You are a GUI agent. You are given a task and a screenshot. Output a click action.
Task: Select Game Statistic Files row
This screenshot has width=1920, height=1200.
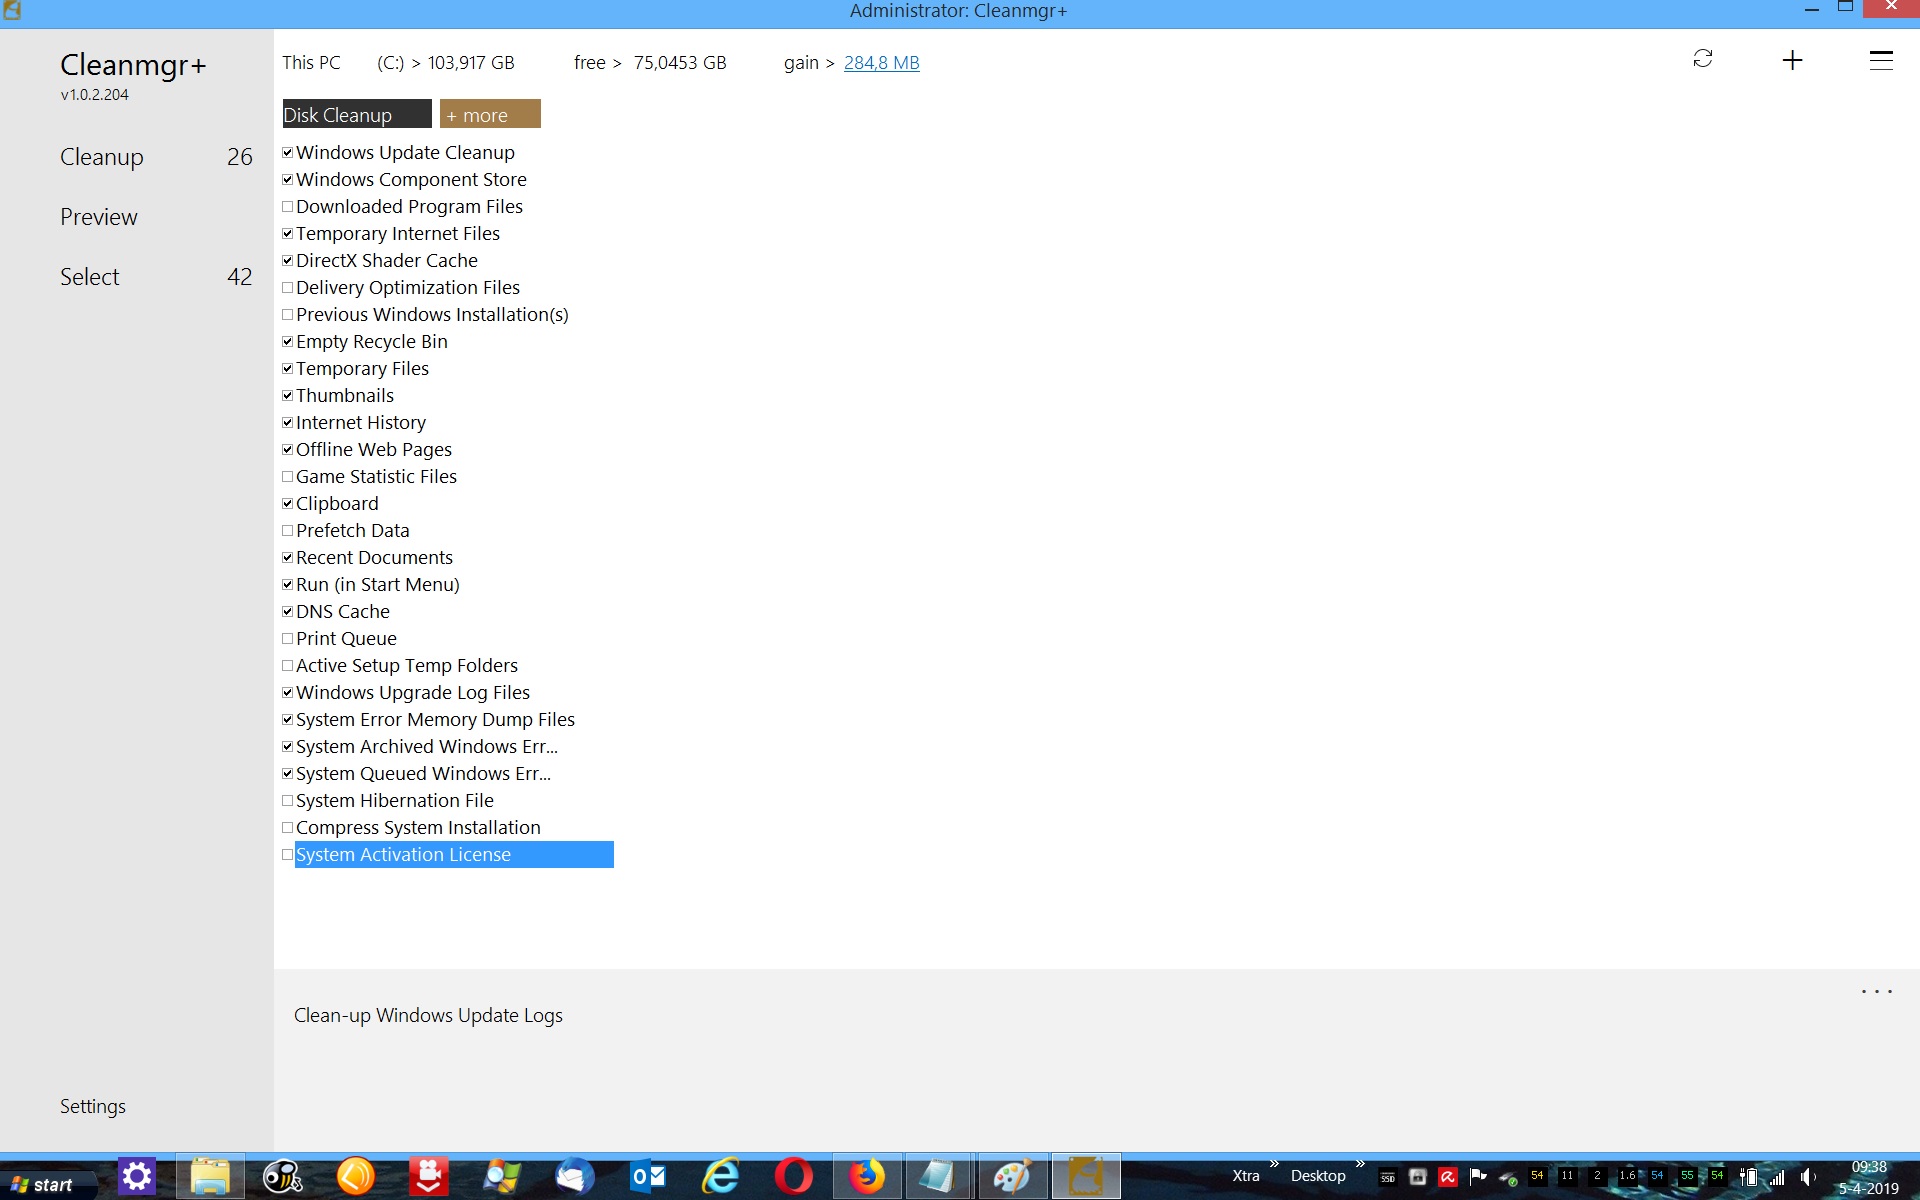(x=376, y=477)
